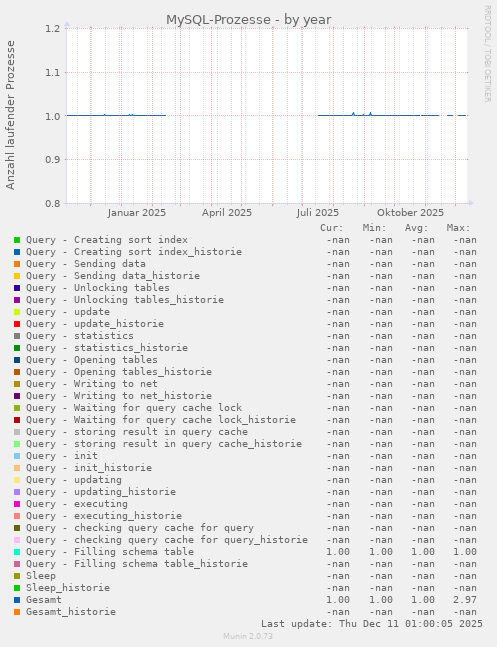Click the y-axis value 1.2
This screenshot has width=497, height=647.
[x=53, y=28]
